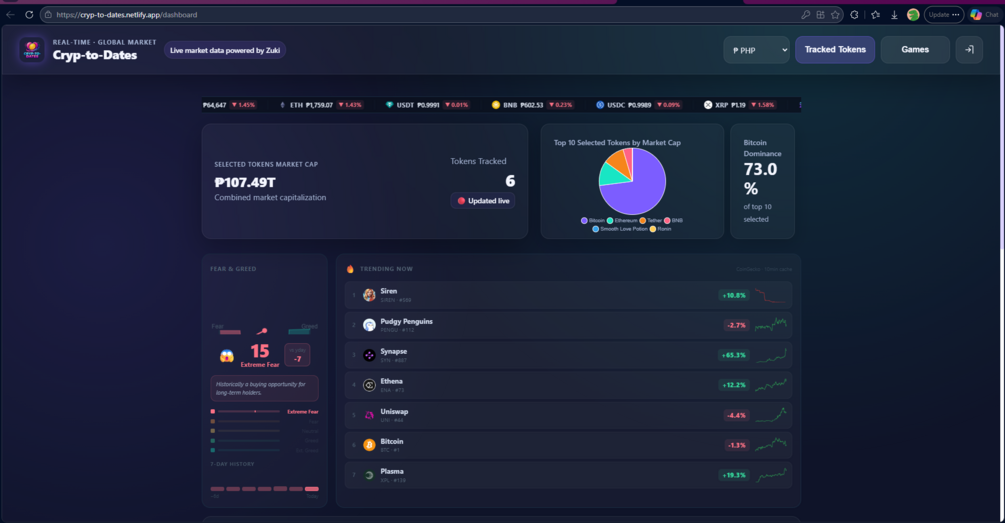Viewport: 1005px width, 523px height.
Task: Bookmark this page with the star icon
Action: [x=835, y=14]
